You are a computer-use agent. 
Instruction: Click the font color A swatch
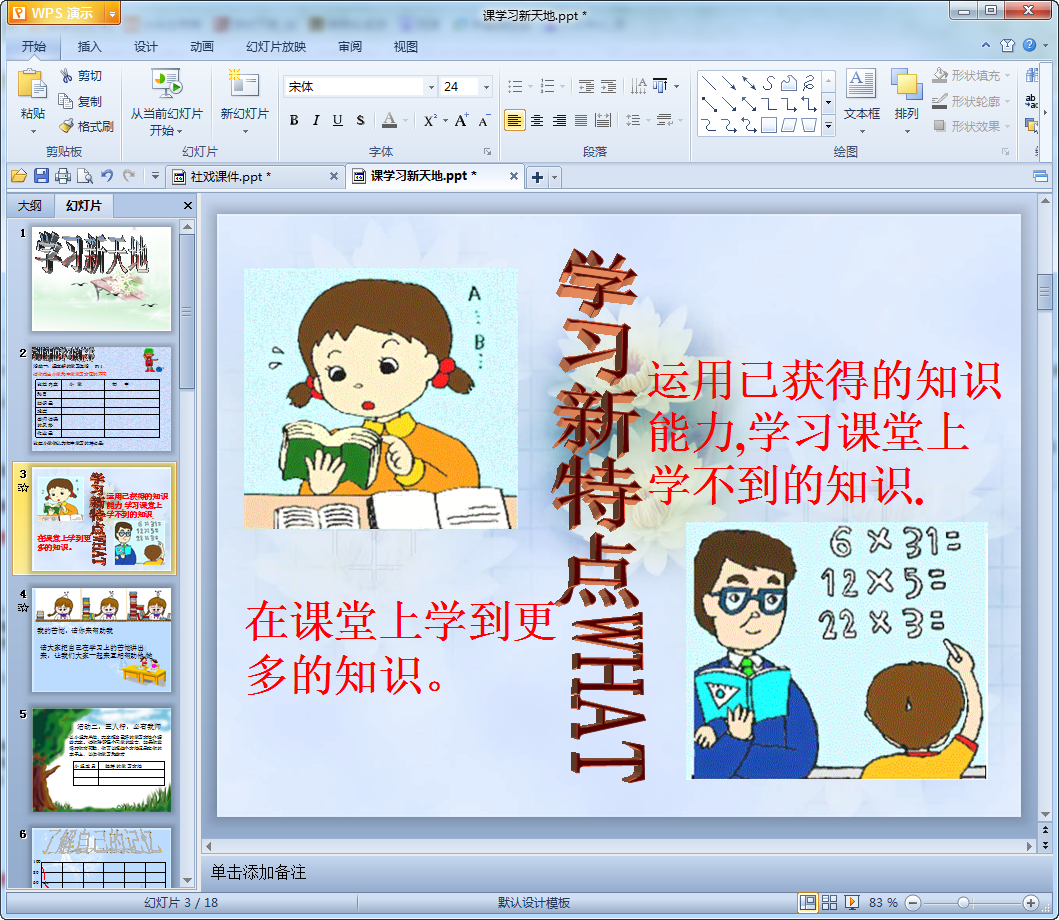[x=389, y=120]
